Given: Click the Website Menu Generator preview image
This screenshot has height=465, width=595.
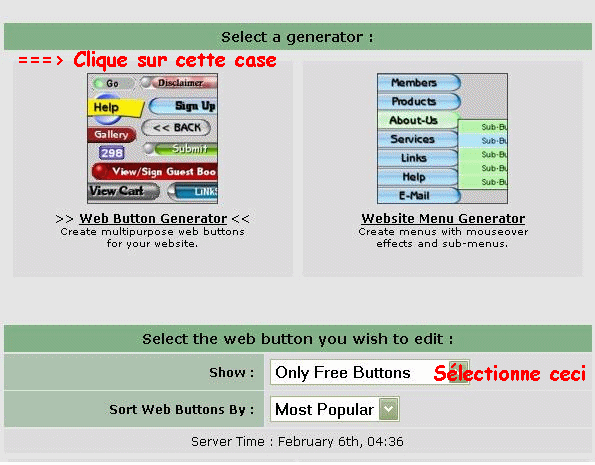Looking at the screenshot, I should tap(442, 139).
